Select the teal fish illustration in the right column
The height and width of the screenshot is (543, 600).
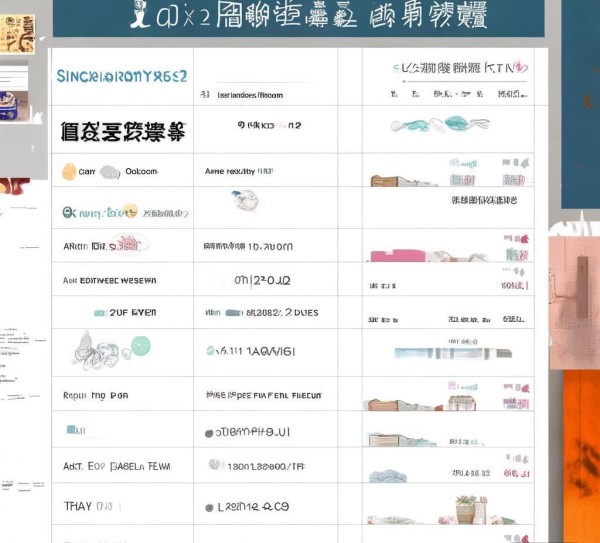click(x=440, y=124)
